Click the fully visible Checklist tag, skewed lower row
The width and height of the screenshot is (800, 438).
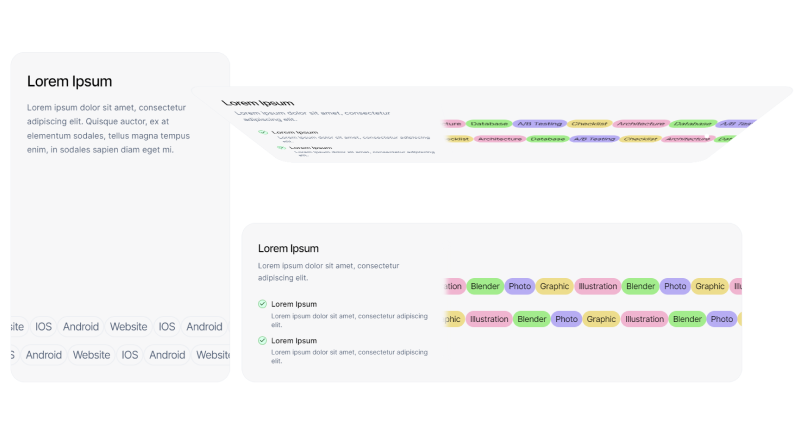click(x=639, y=139)
